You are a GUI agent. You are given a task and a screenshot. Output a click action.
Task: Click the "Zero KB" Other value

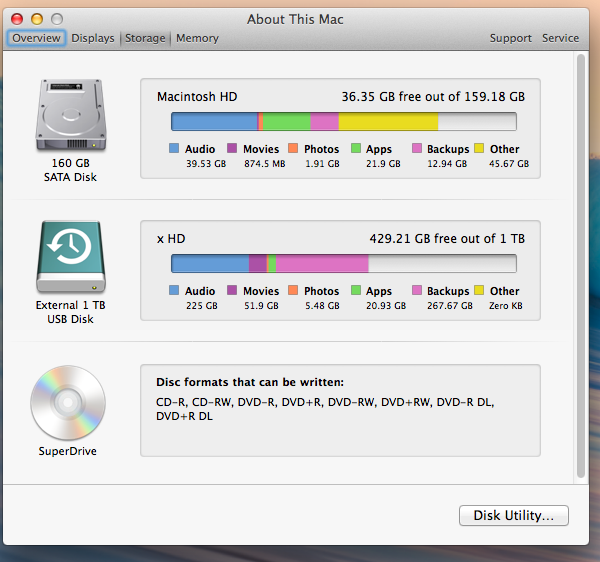tap(505, 306)
